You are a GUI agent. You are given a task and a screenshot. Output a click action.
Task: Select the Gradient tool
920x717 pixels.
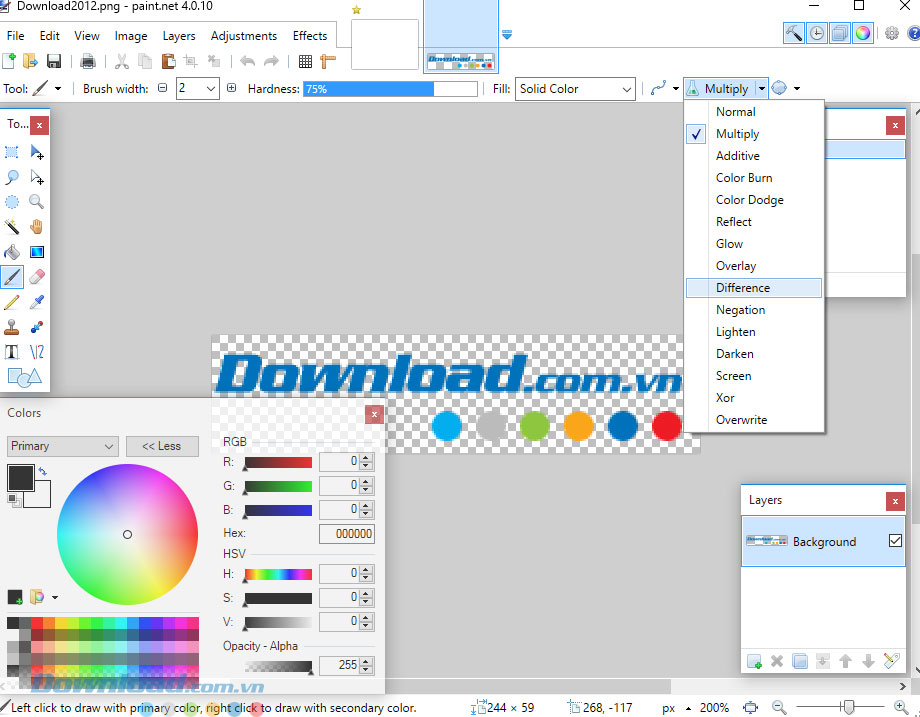click(x=37, y=252)
